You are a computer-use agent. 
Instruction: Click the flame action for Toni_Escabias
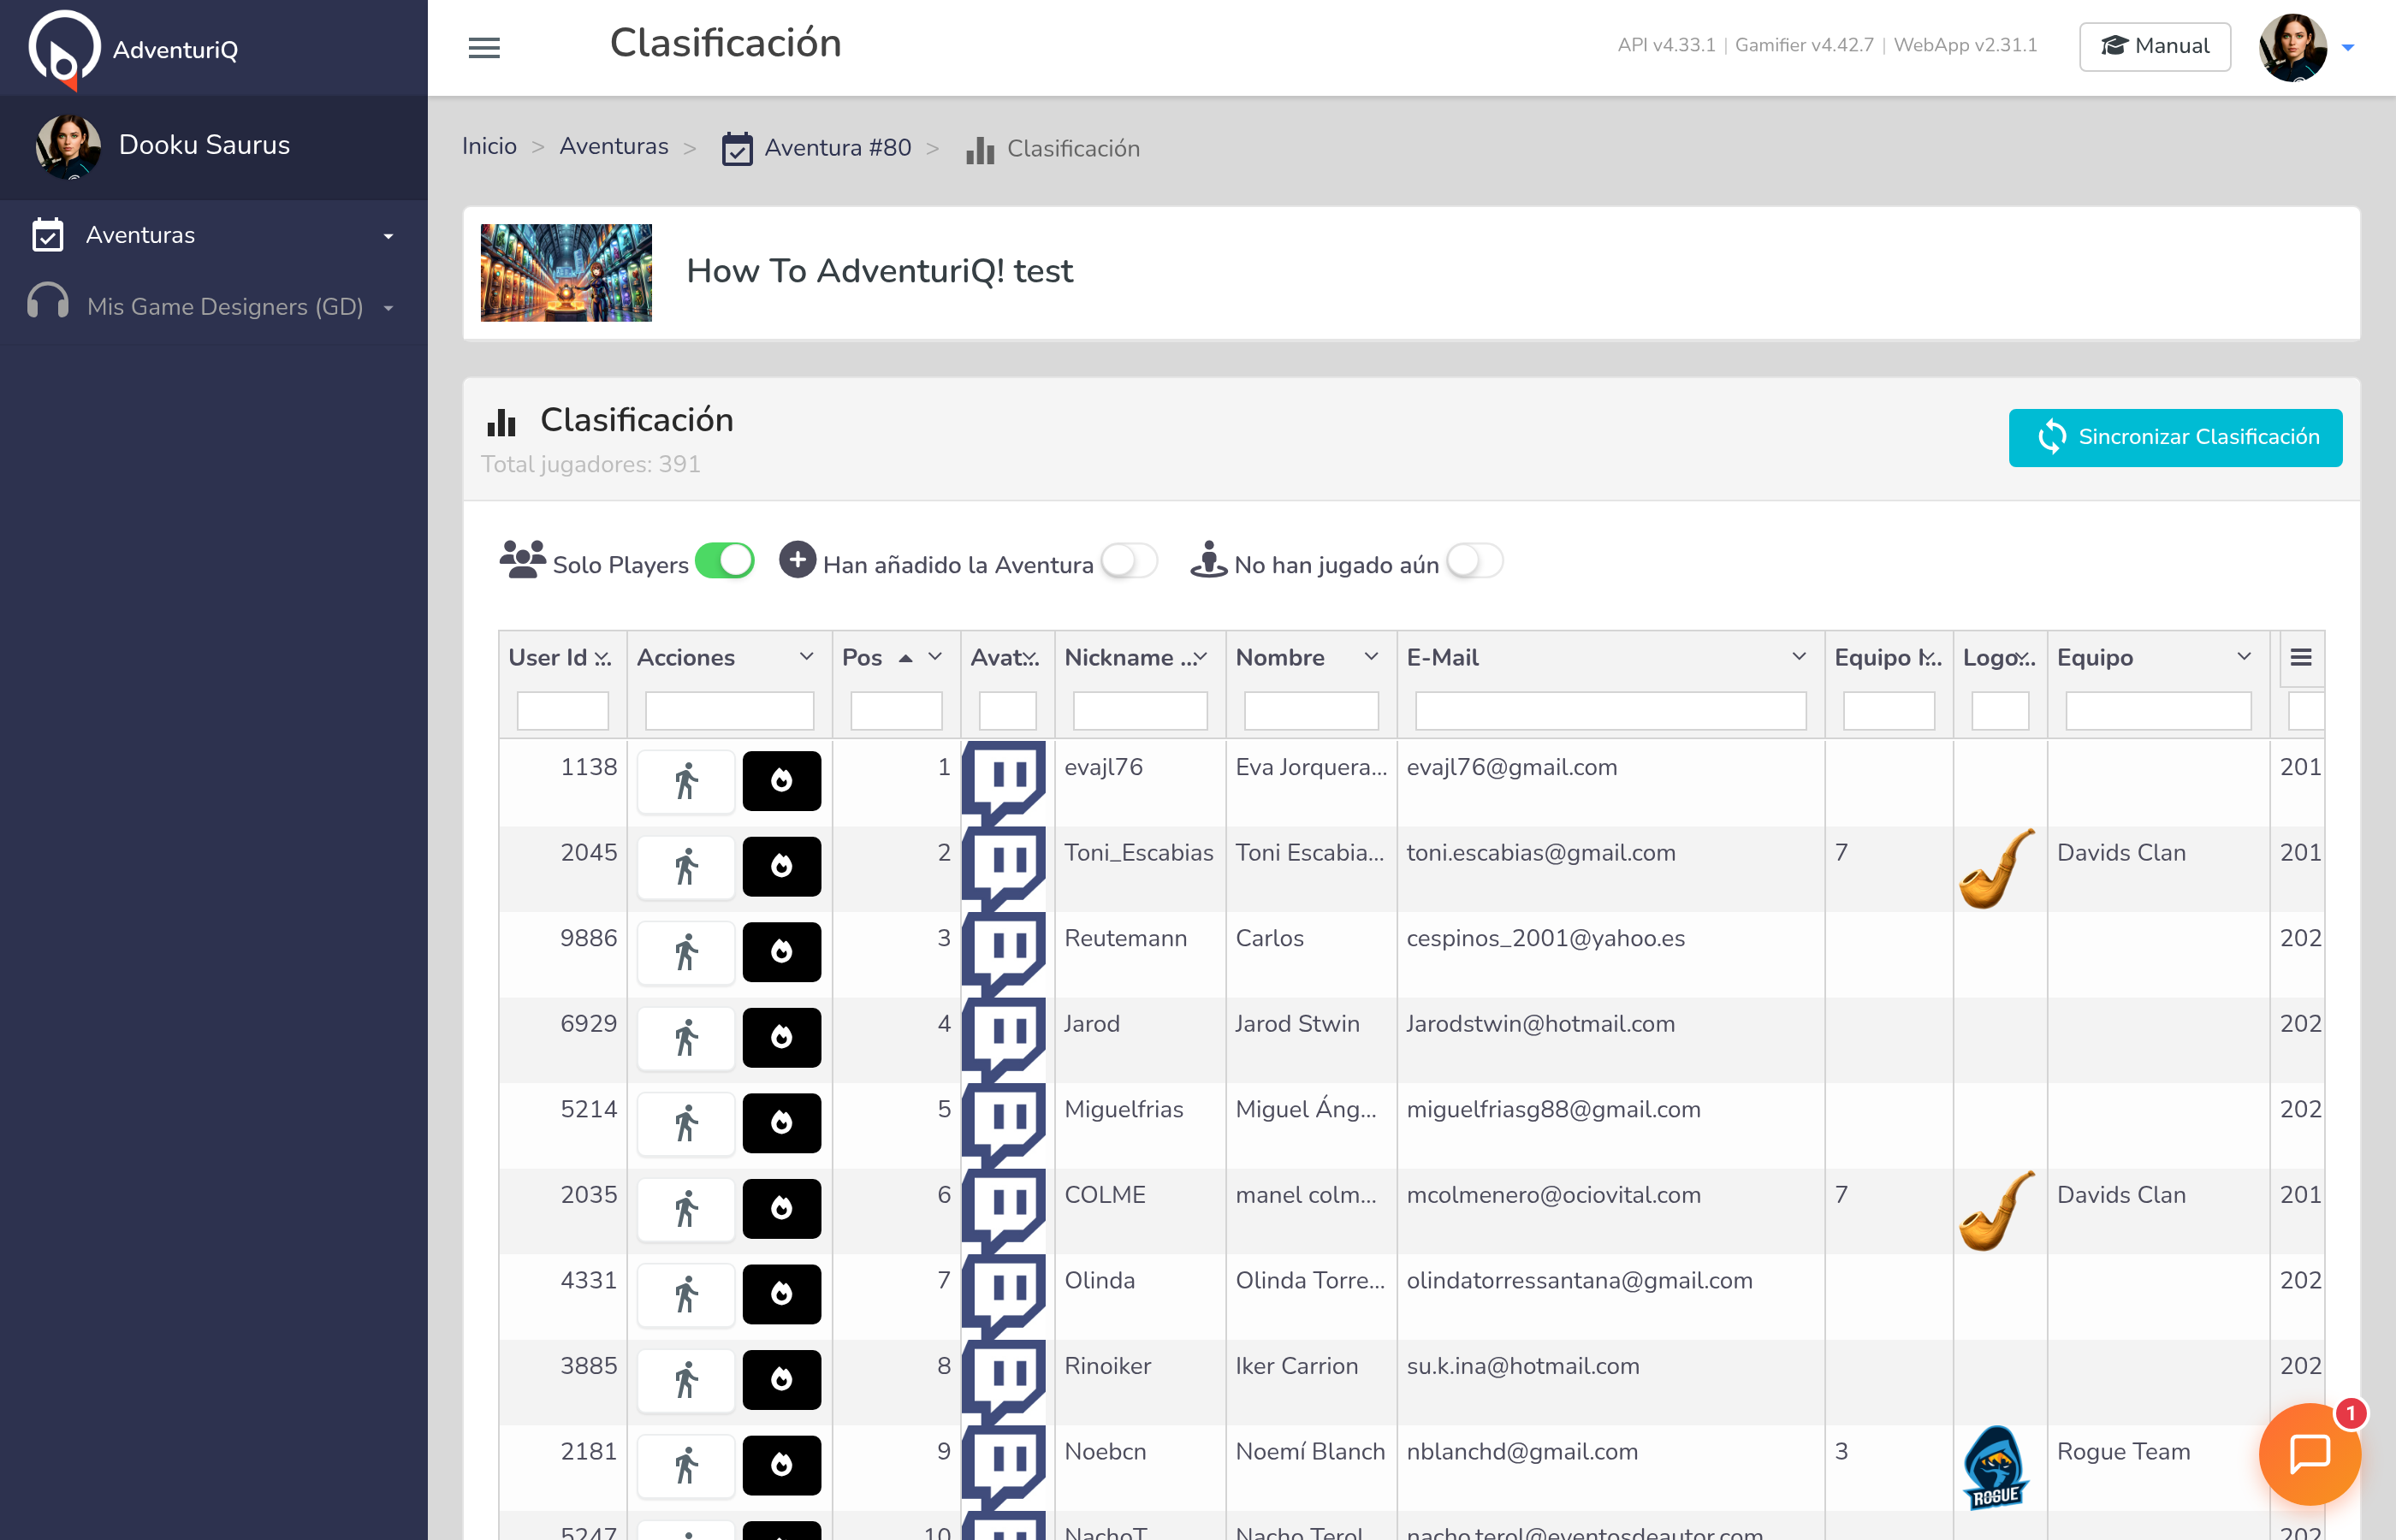781,866
